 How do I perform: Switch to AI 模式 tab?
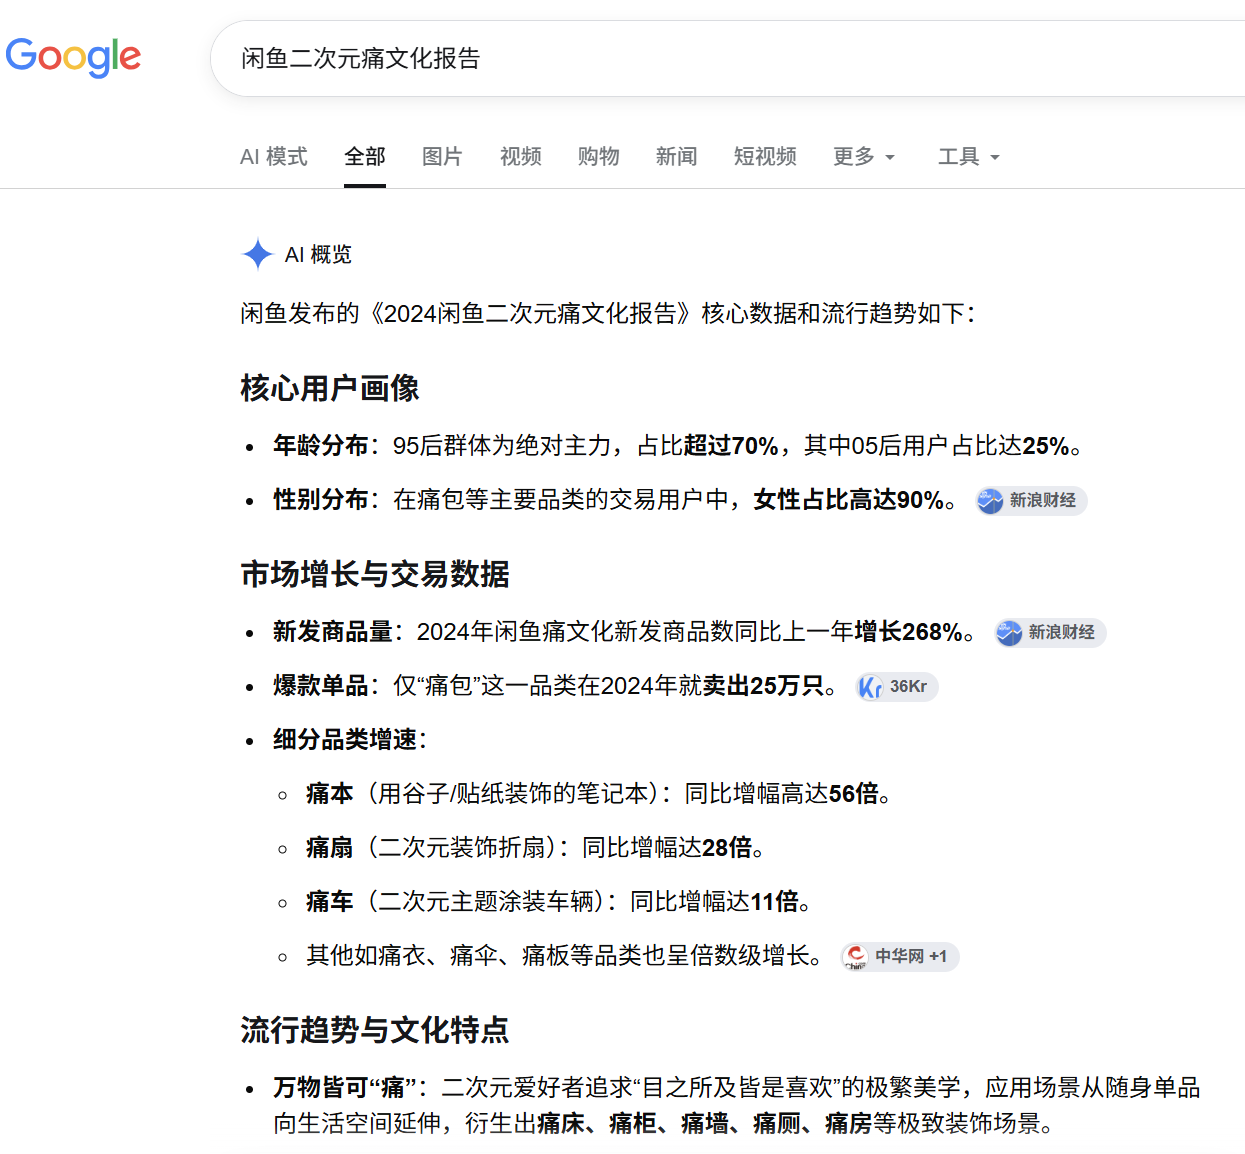click(274, 156)
